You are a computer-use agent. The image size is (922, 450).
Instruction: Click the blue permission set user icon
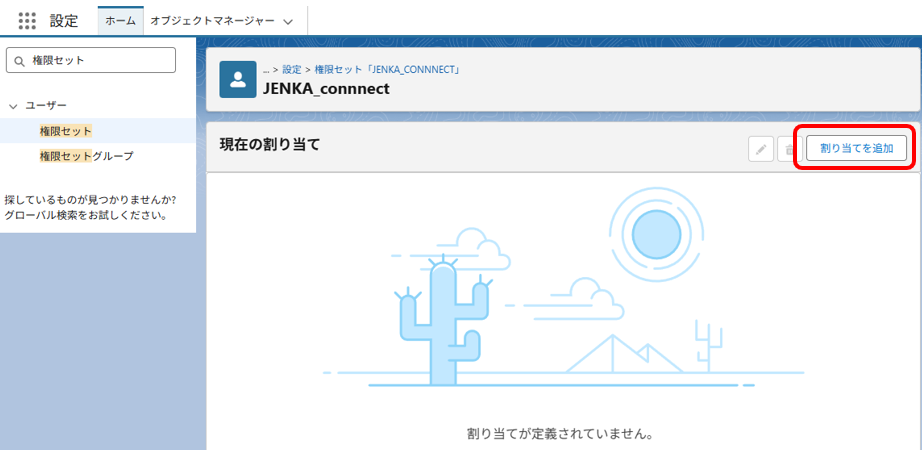coord(238,79)
